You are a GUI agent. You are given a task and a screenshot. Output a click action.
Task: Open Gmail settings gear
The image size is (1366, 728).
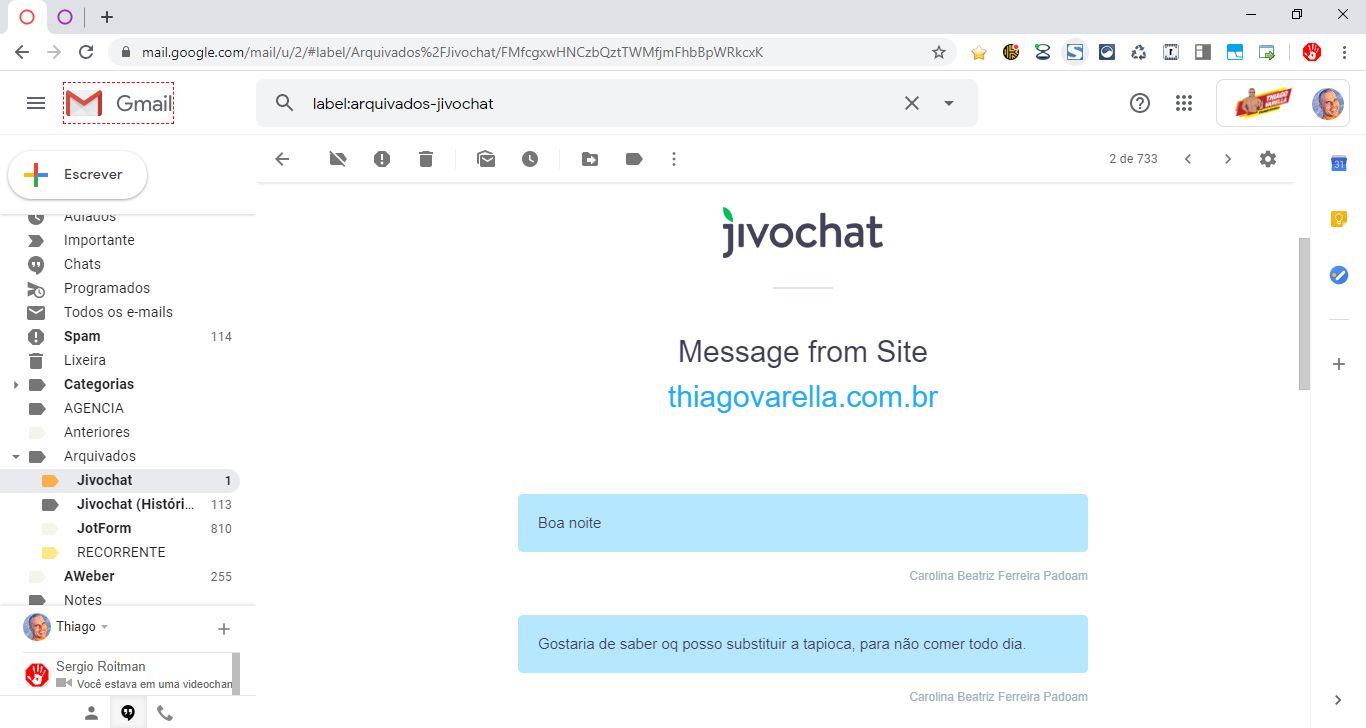1268,159
